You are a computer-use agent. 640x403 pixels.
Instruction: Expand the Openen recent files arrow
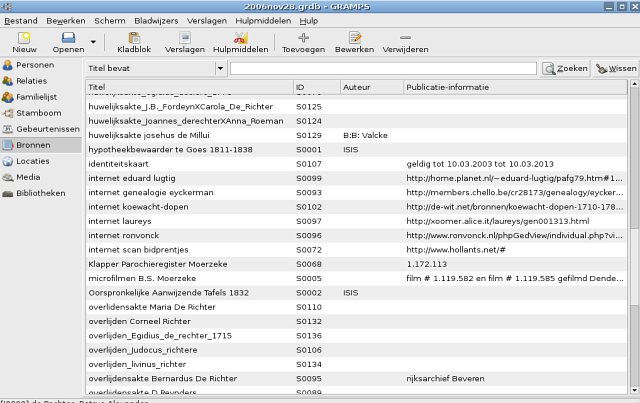[94, 42]
